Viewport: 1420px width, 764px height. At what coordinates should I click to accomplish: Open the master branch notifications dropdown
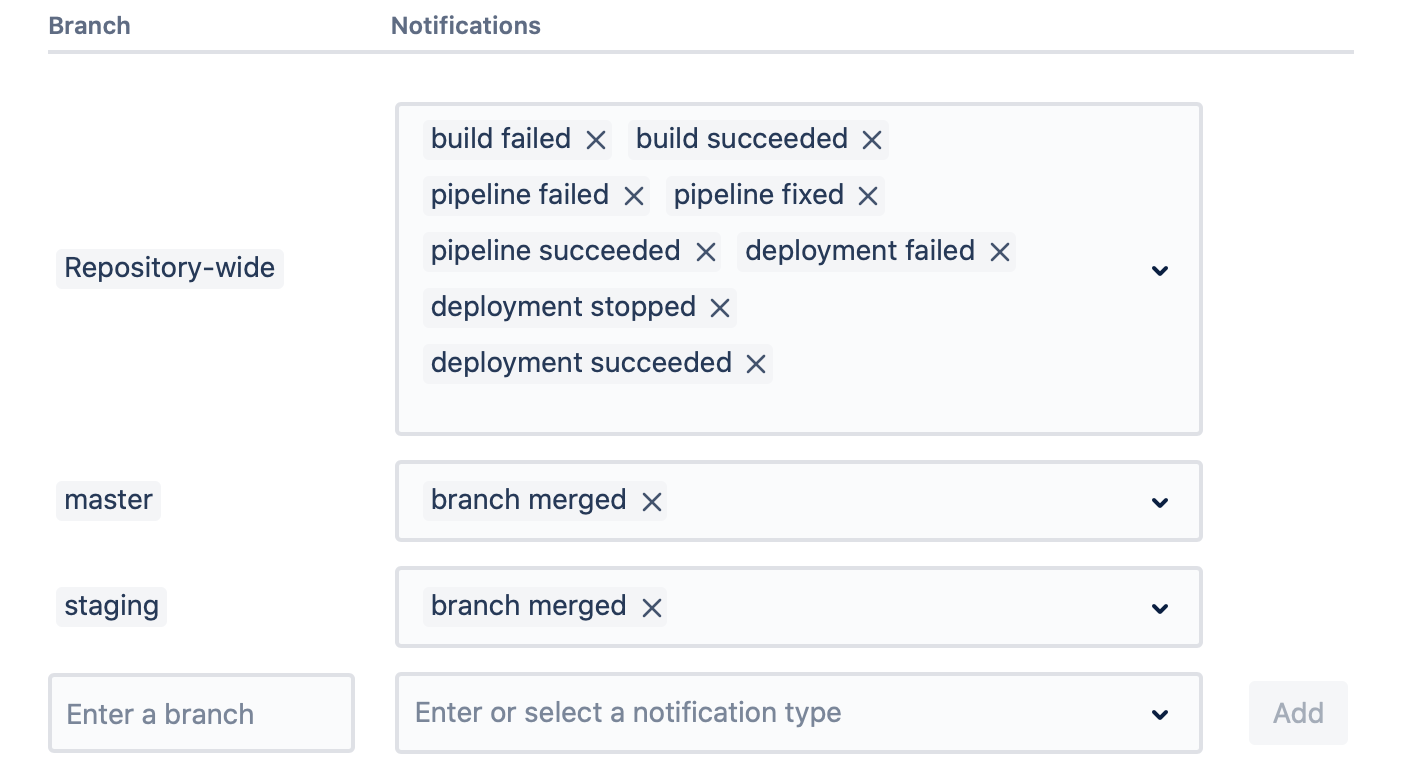click(1159, 501)
